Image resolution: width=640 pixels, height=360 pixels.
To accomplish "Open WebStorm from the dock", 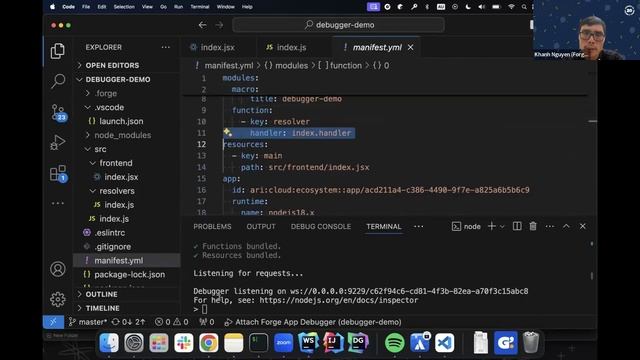I will coord(309,342).
